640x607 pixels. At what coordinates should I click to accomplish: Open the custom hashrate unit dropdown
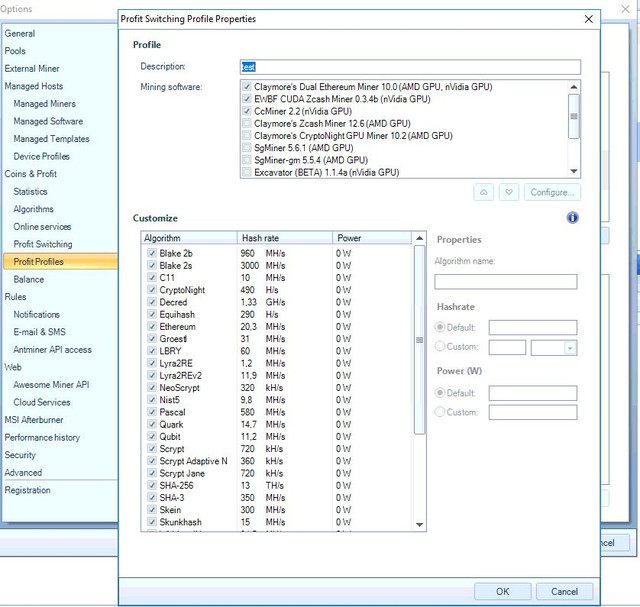[x=570, y=348]
